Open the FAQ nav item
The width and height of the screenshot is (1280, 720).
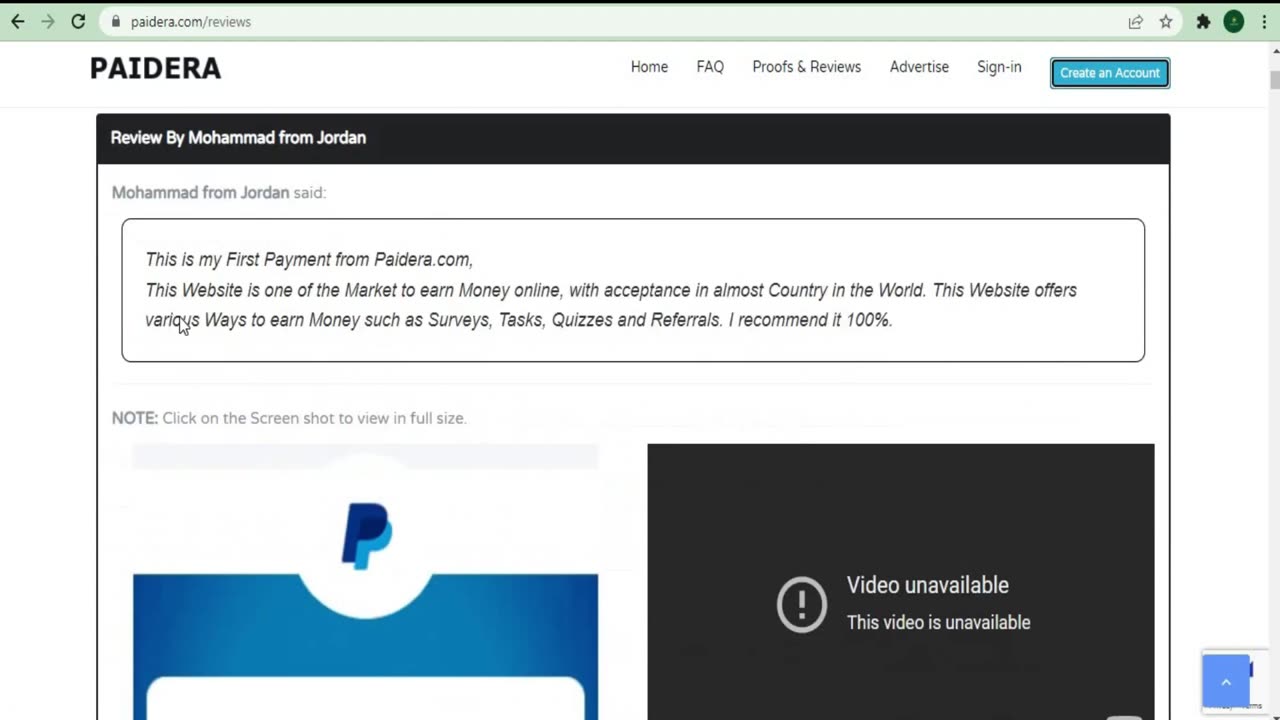[710, 67]
